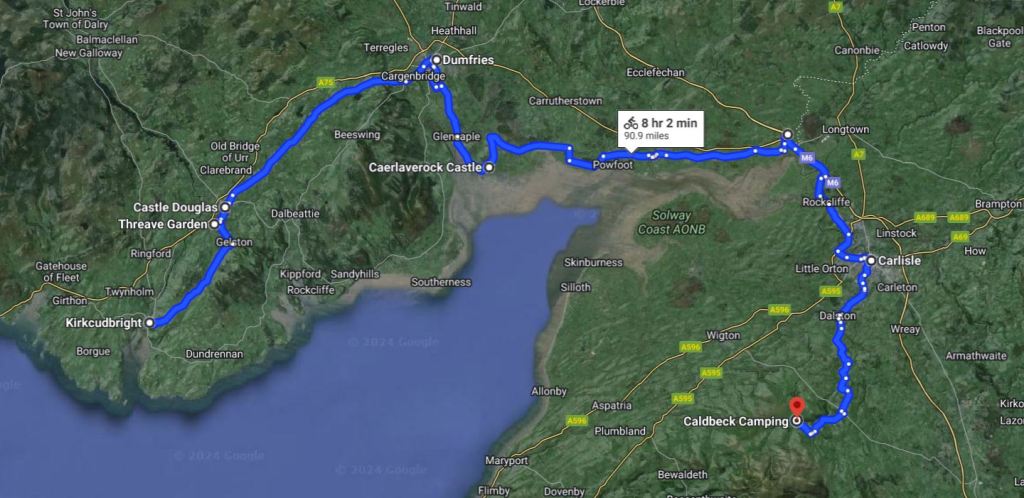1024x498 pixels.
Task: Click the Wigton town label
Action: (x=723, y=335)
